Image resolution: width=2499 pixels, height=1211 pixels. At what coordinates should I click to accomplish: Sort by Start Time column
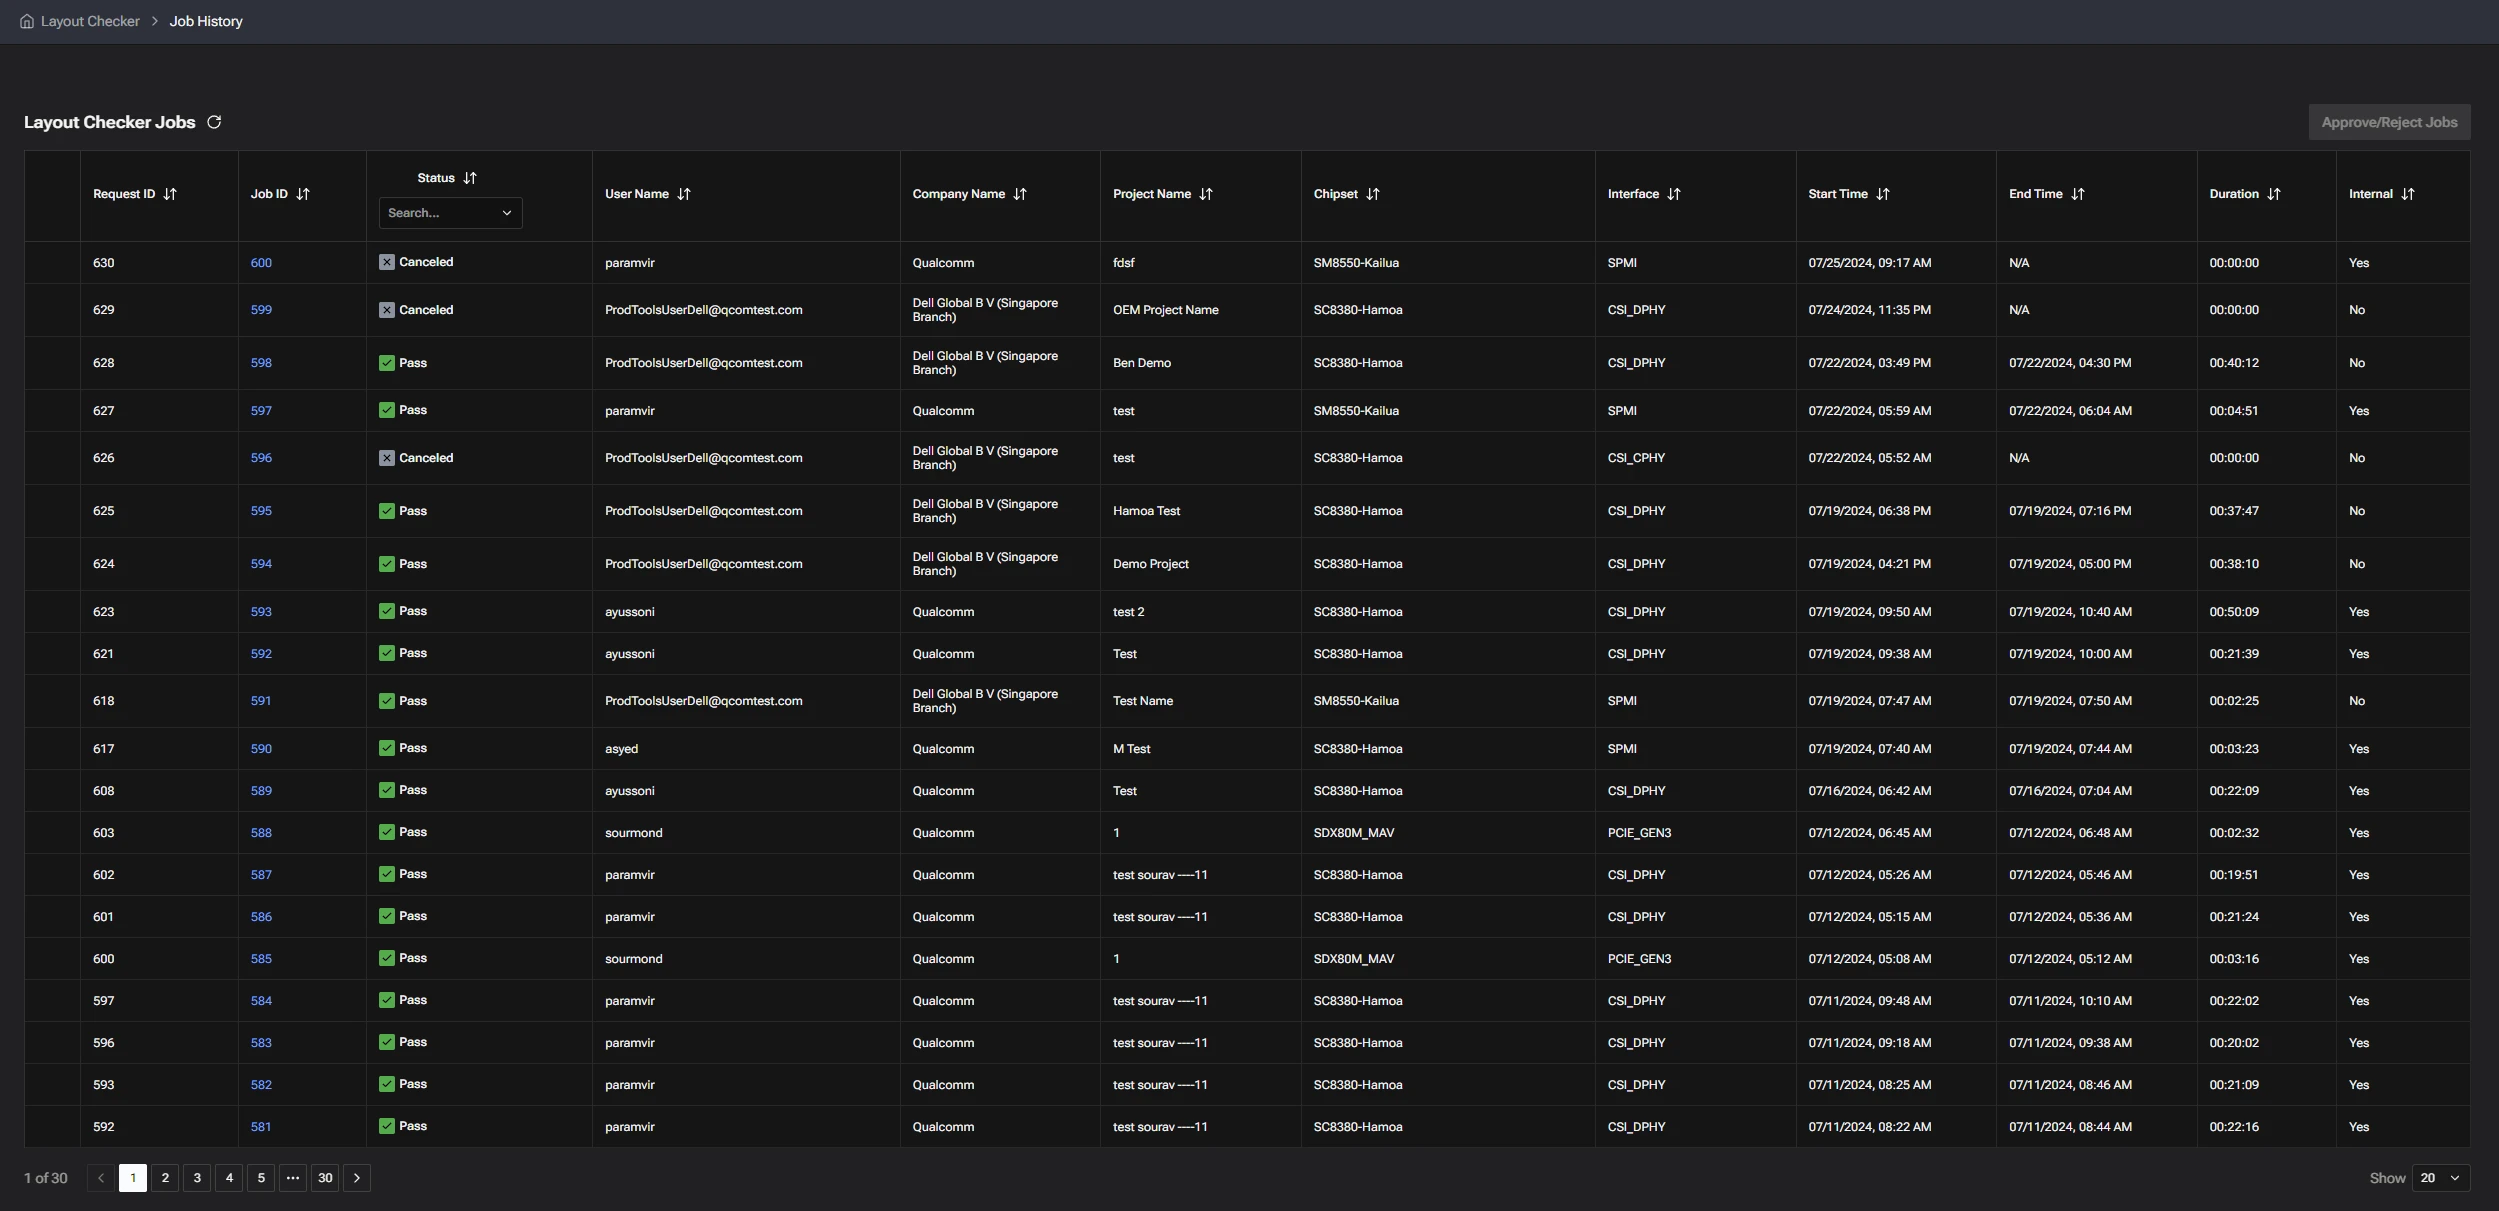coord(1883,194)
